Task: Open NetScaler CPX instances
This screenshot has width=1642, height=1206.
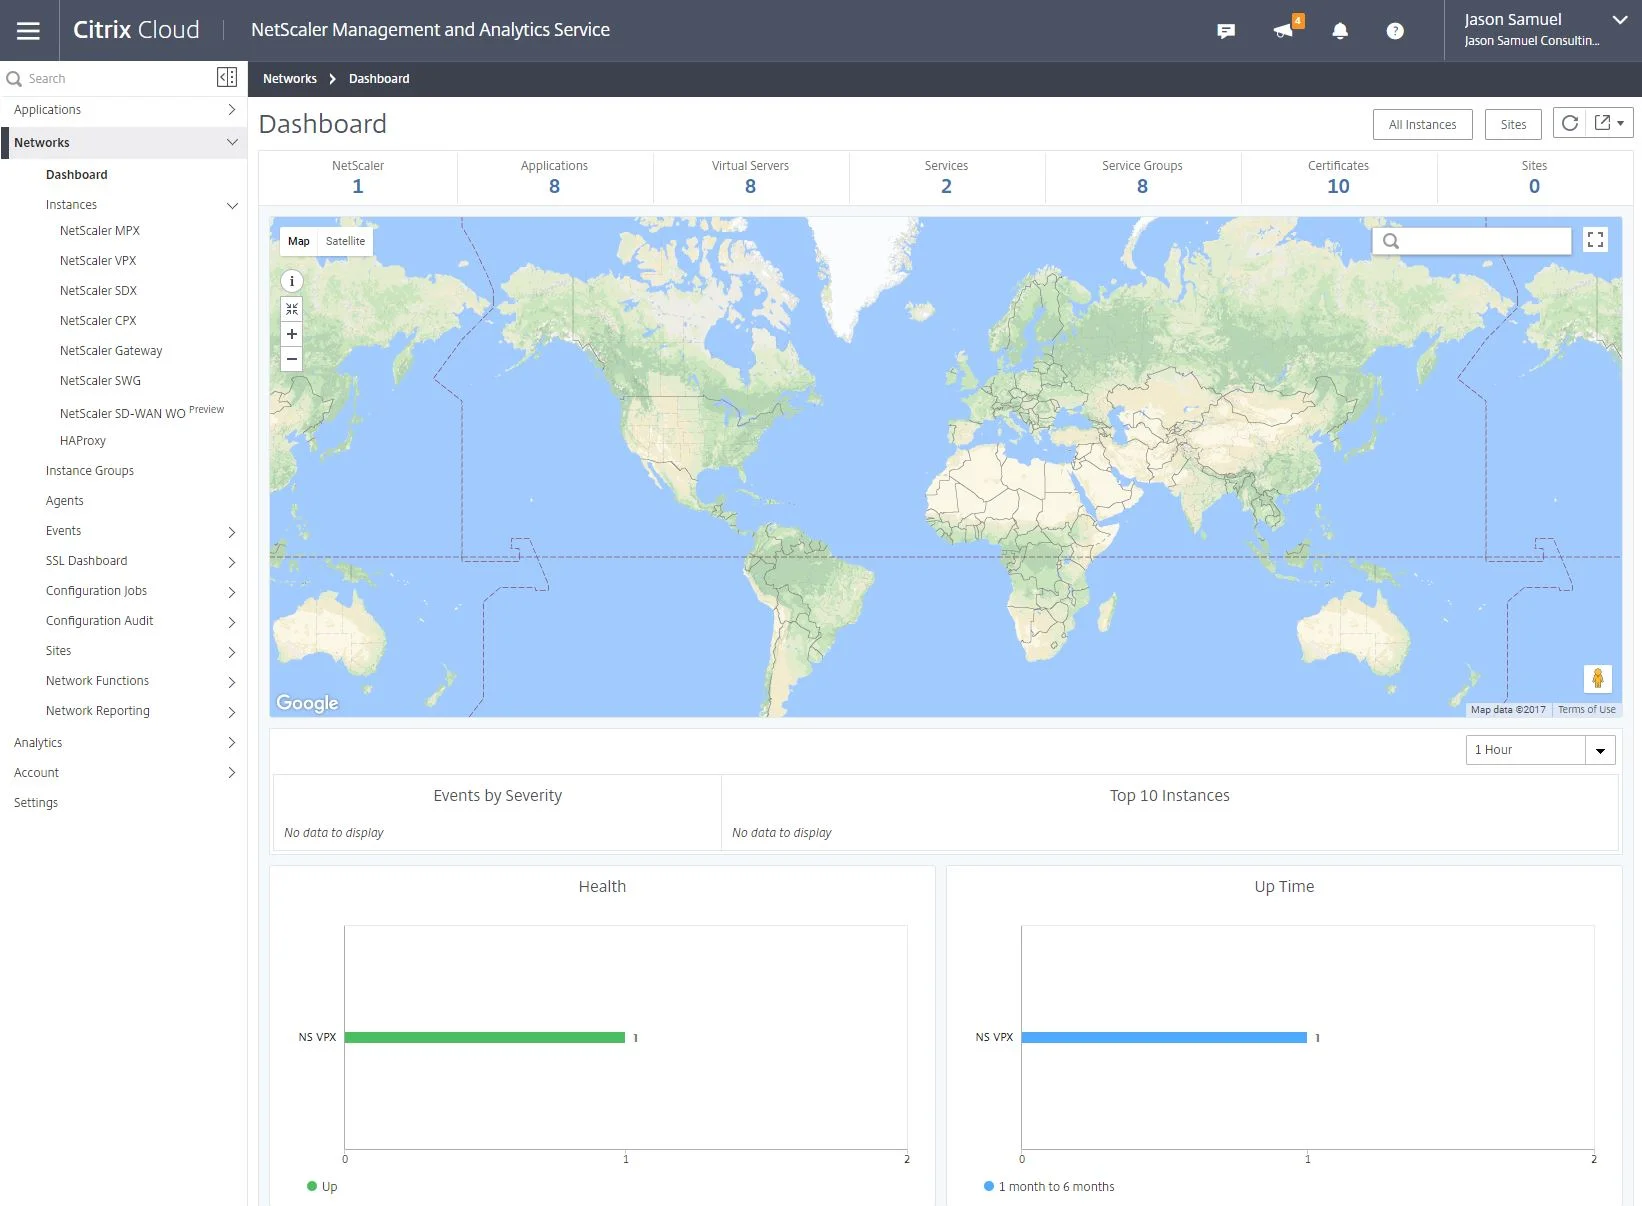Action: click(x=98, y=321)
